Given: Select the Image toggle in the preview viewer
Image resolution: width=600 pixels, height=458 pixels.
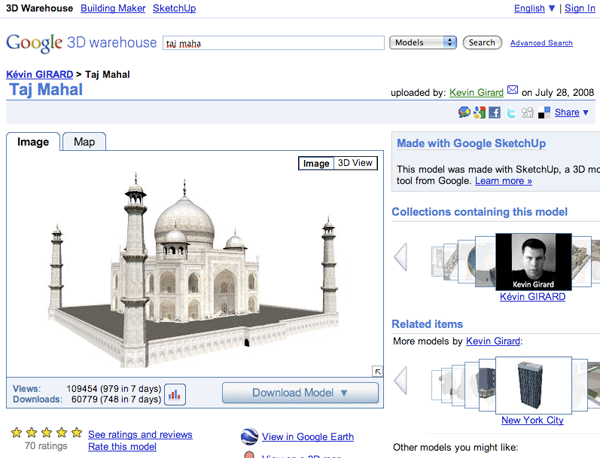Looking at the screenshot, I should tap(316, 163).
